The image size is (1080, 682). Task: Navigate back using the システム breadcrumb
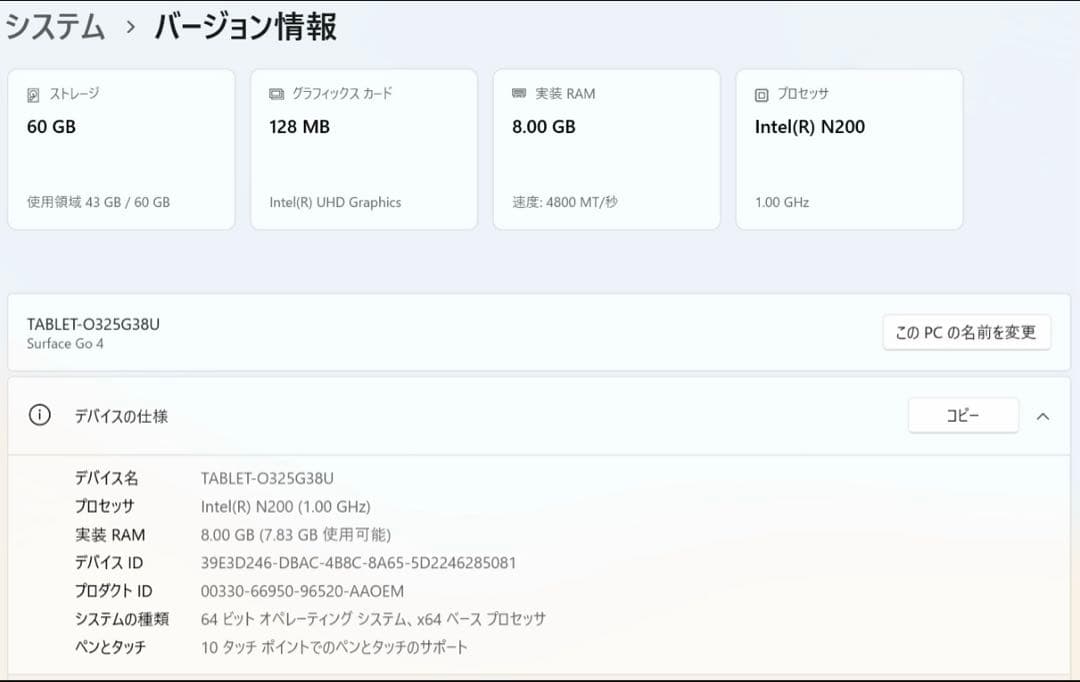tap(55, 28)
